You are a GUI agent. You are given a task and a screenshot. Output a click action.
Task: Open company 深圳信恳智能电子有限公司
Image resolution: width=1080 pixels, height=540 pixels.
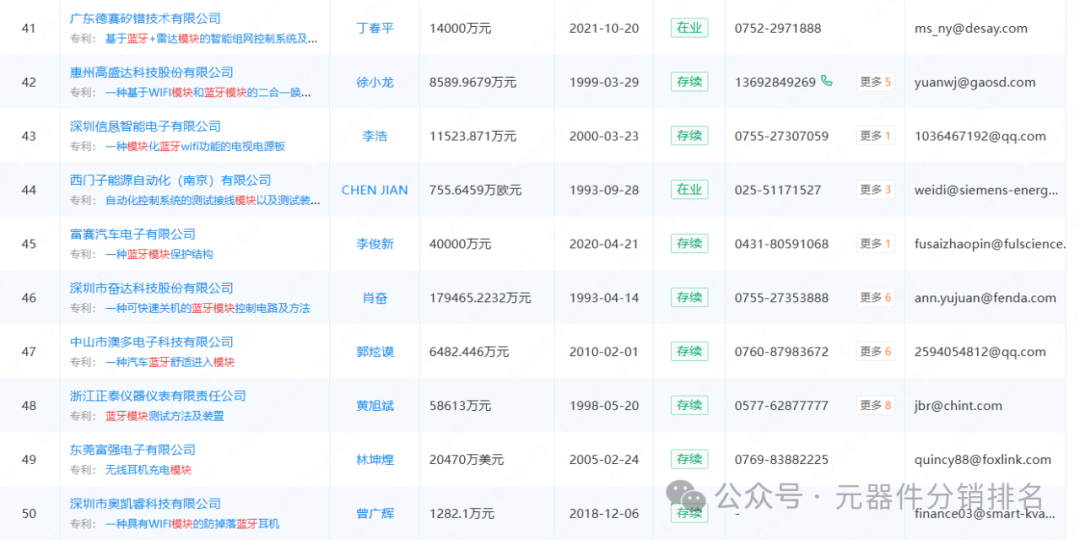coord(145,126)
